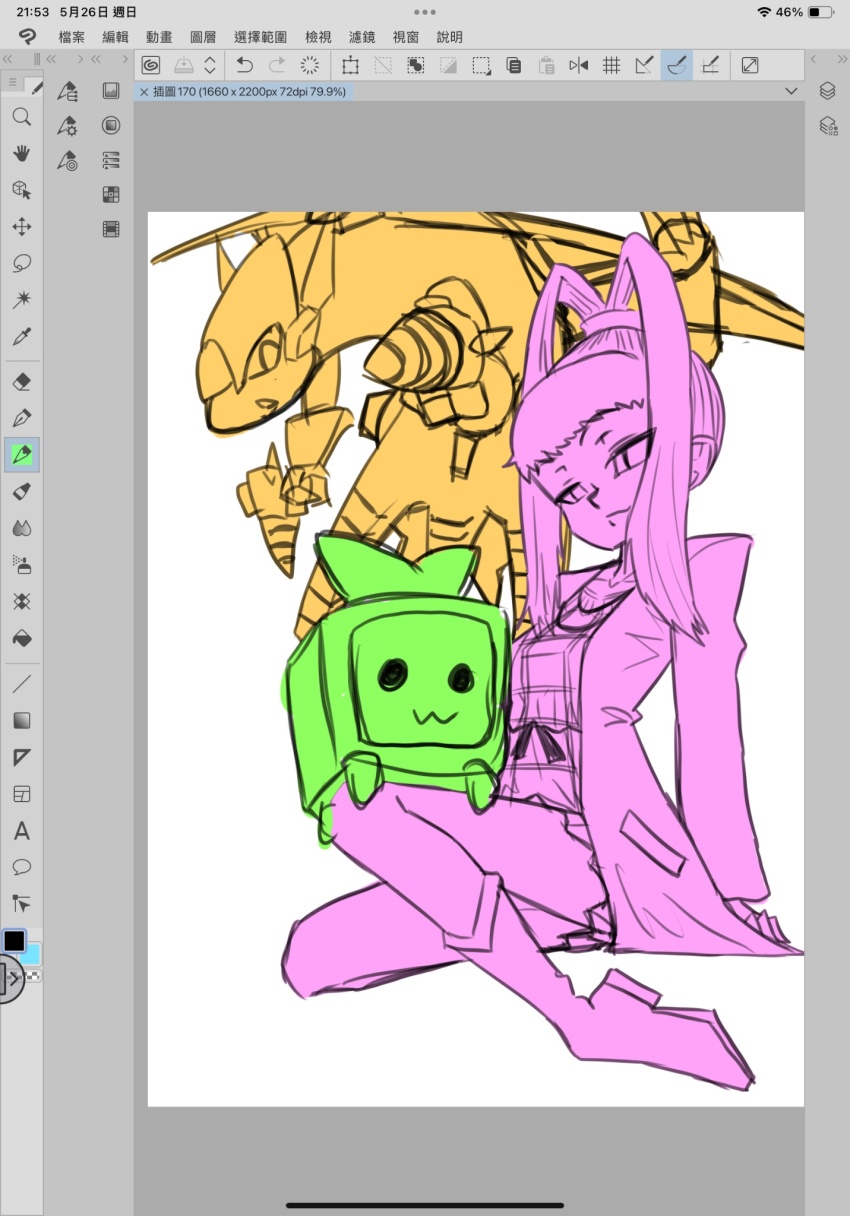Select the Eraser tool

21,381
